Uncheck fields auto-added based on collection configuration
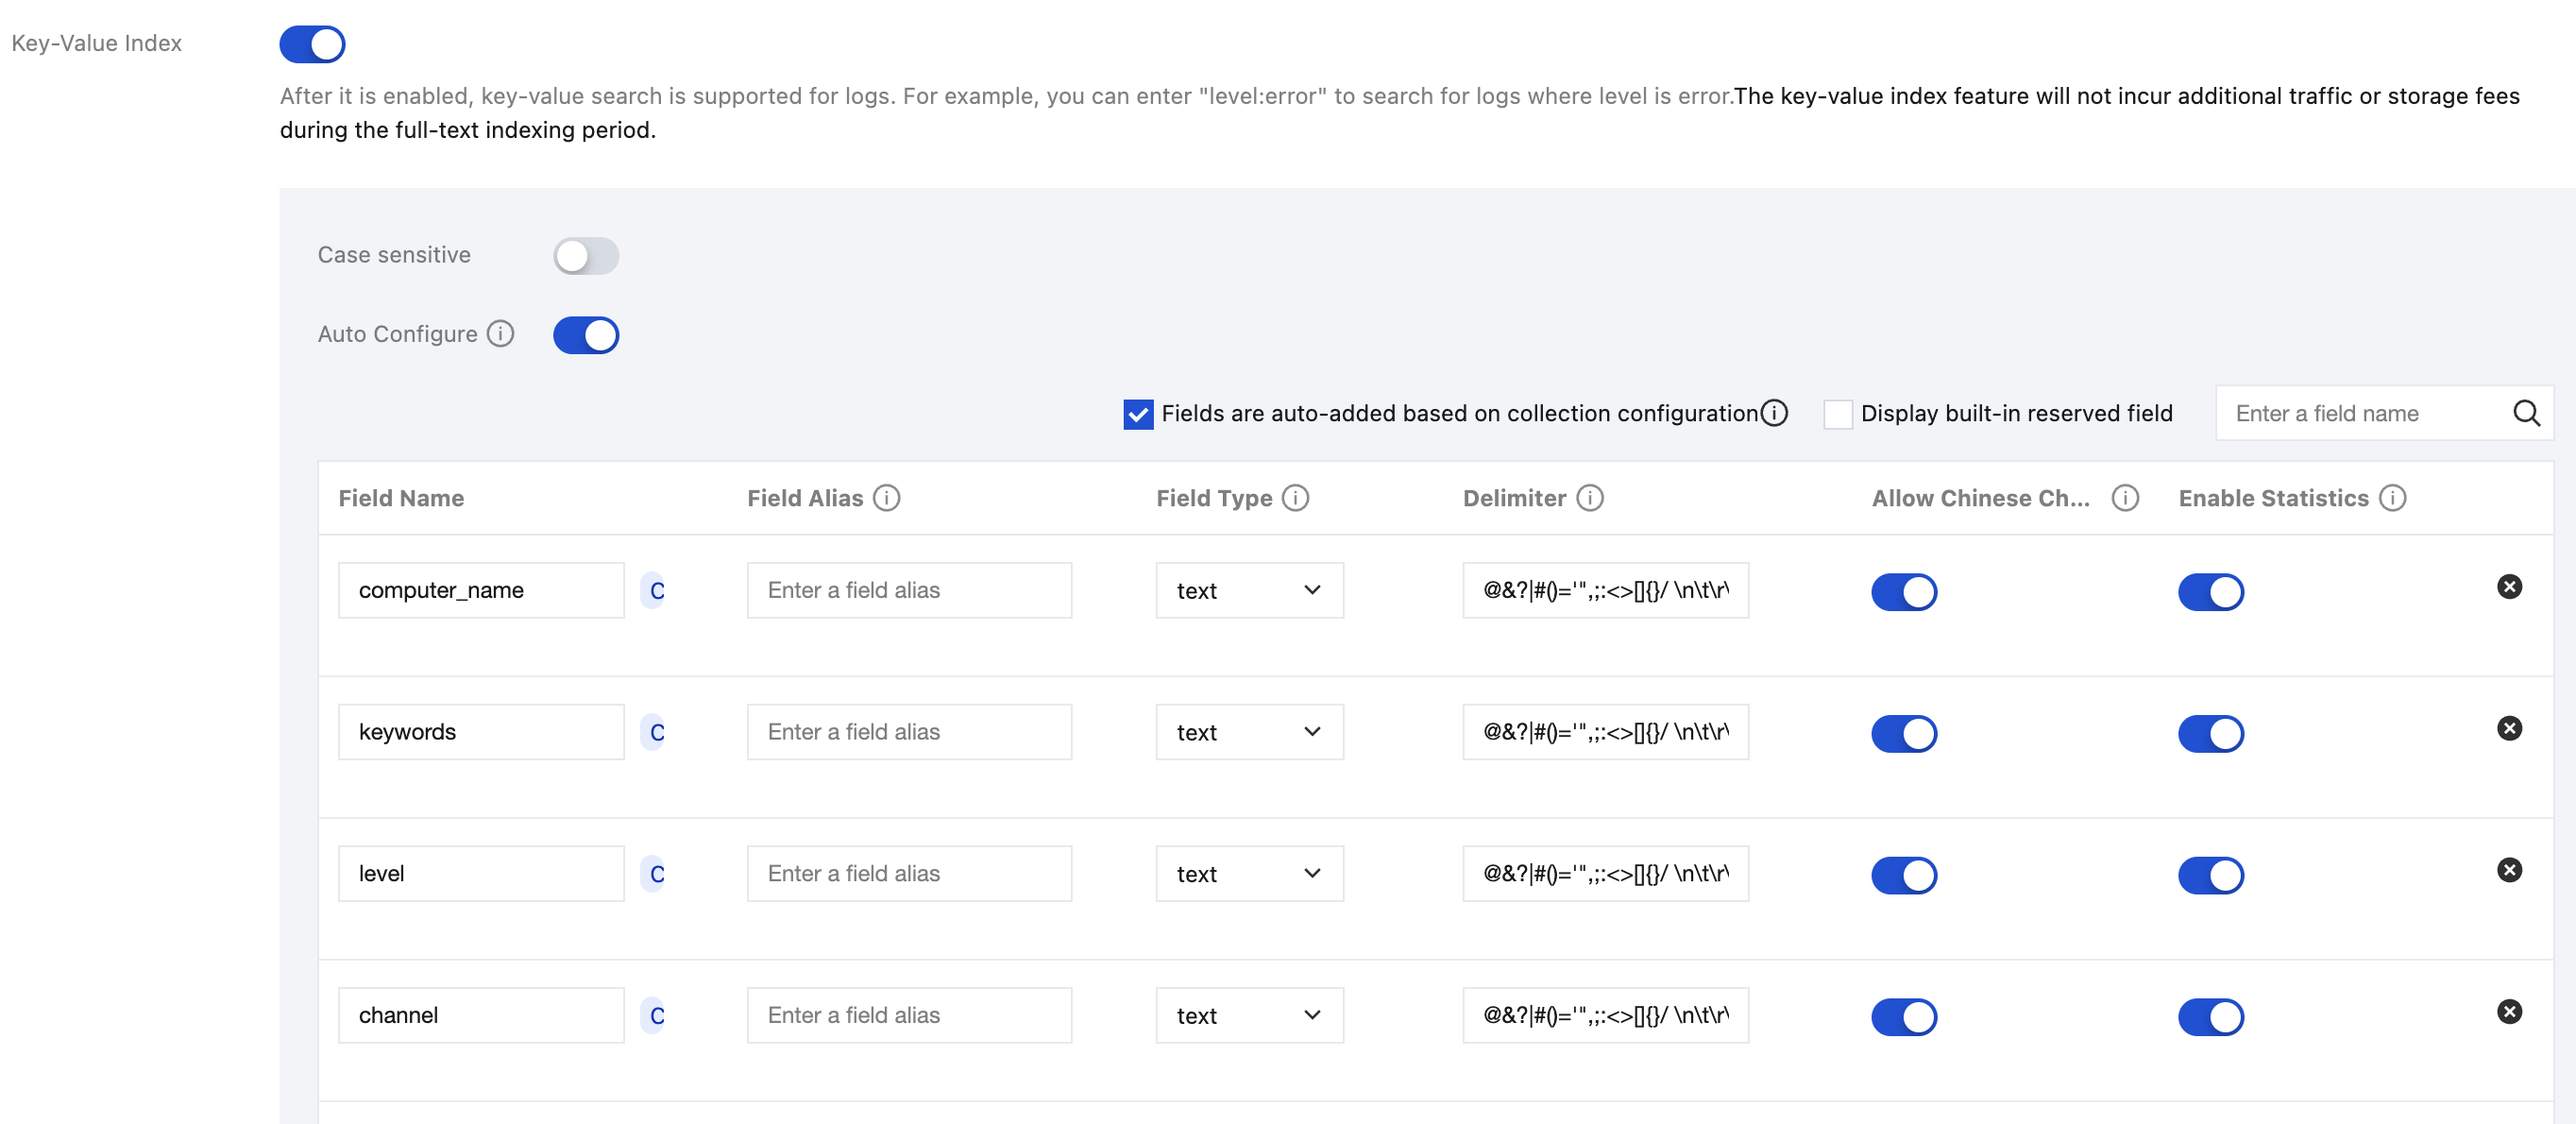Viewport: 2576px width, 1124px height. (x=1137, y=414)
